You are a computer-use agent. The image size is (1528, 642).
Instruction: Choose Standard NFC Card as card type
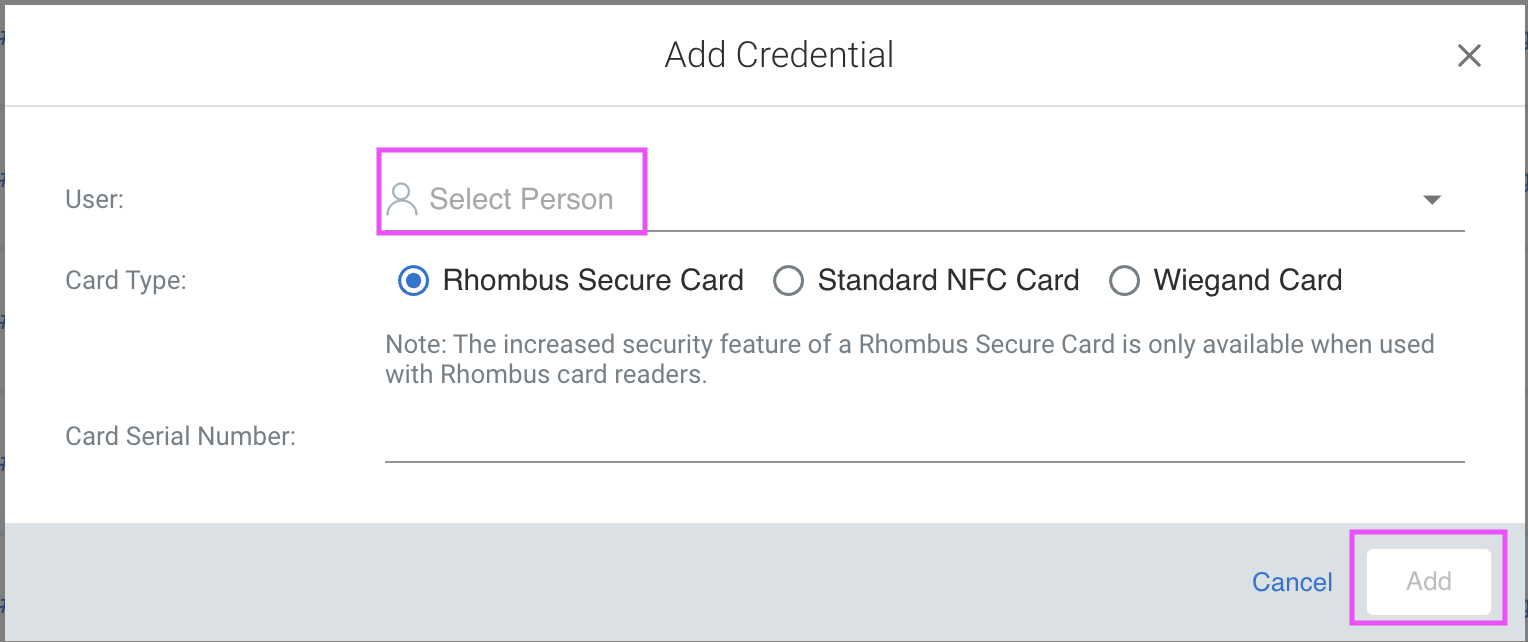click(789, 281)
